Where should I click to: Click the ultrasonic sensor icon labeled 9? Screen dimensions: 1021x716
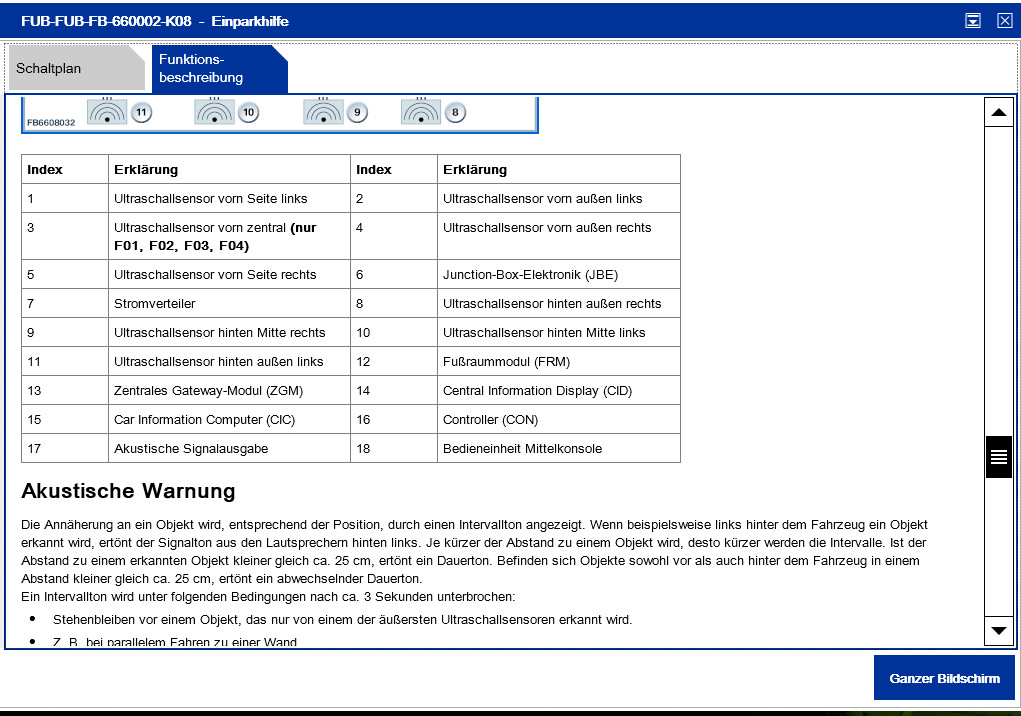323,111
